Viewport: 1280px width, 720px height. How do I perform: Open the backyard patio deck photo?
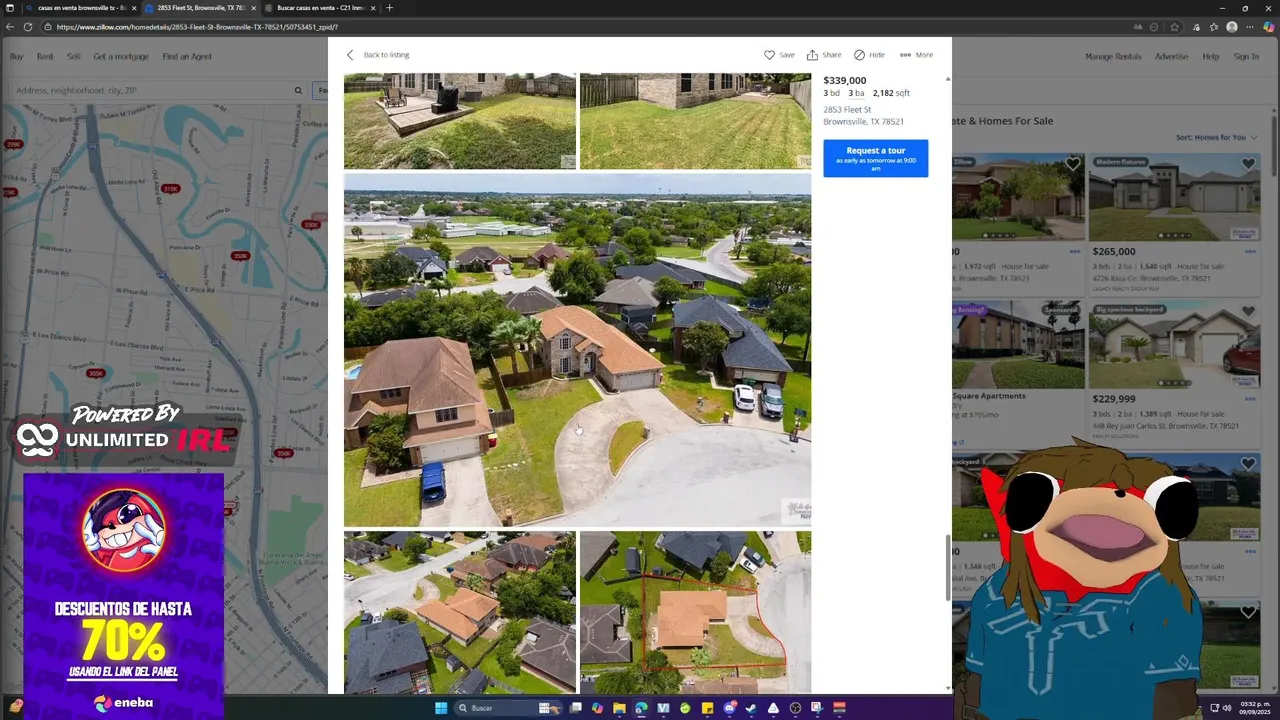coord(460,120)
